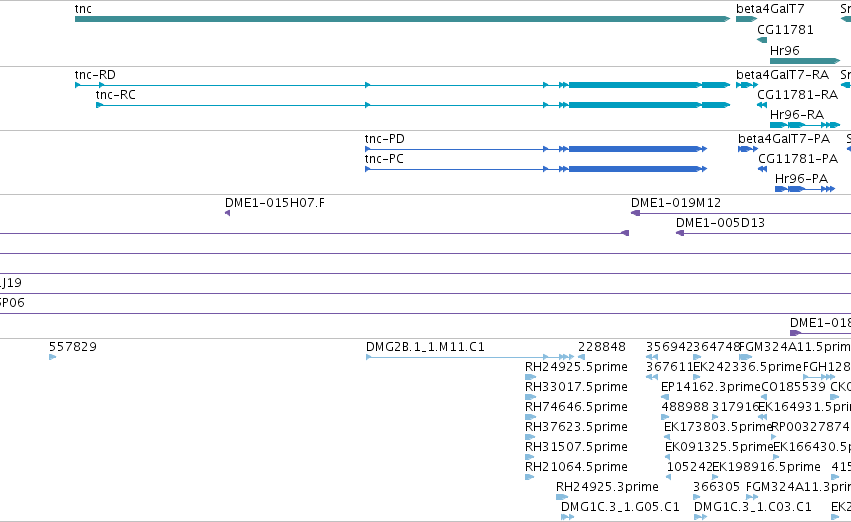Open the CG11781-PA protein label
851x522 pixels.
[798, 158]
